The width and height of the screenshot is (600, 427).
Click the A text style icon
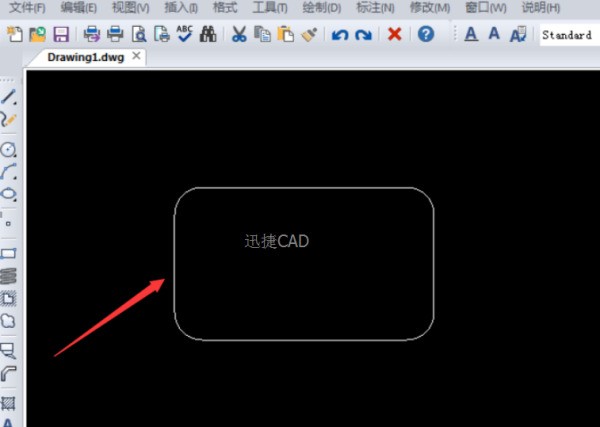pos(518,34)
